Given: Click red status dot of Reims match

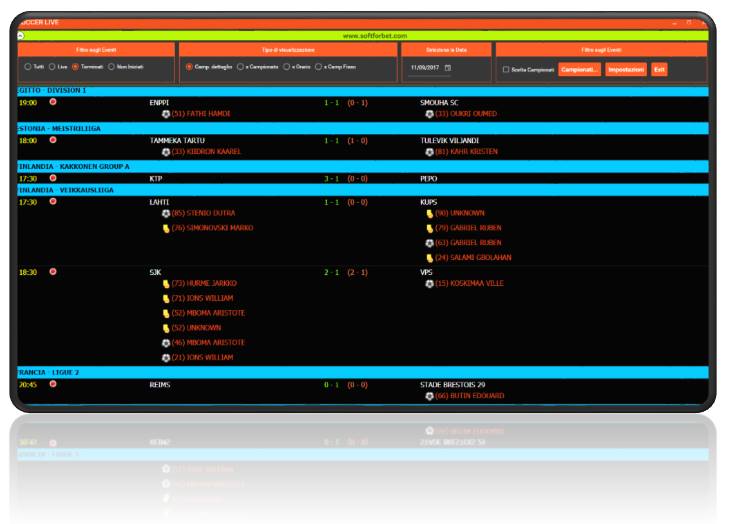Looking at the screenshot, I should coord(53,384).
